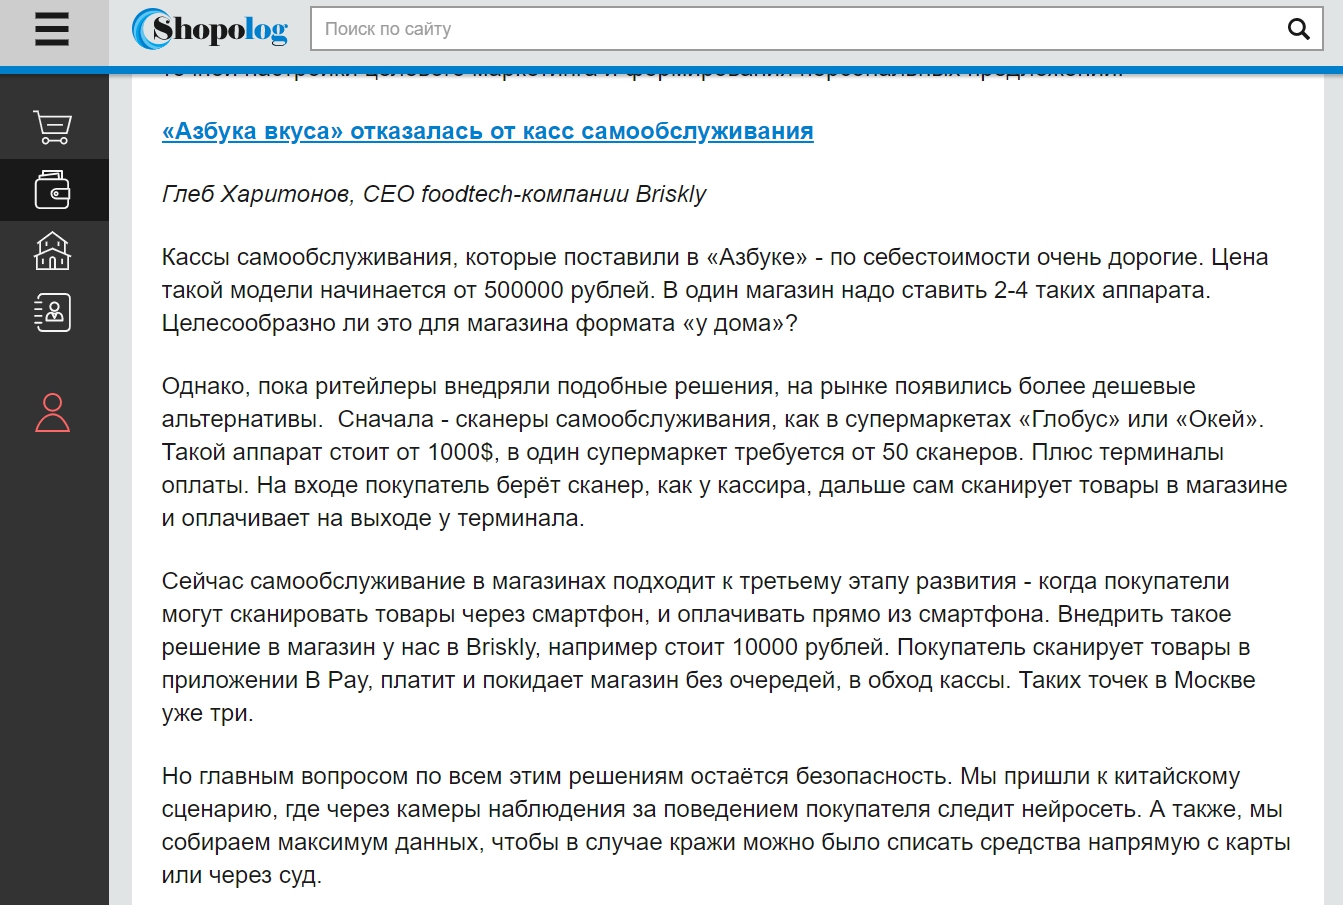Click the red user profile icon
The image size is (1343, 905).
pos(52,413)
